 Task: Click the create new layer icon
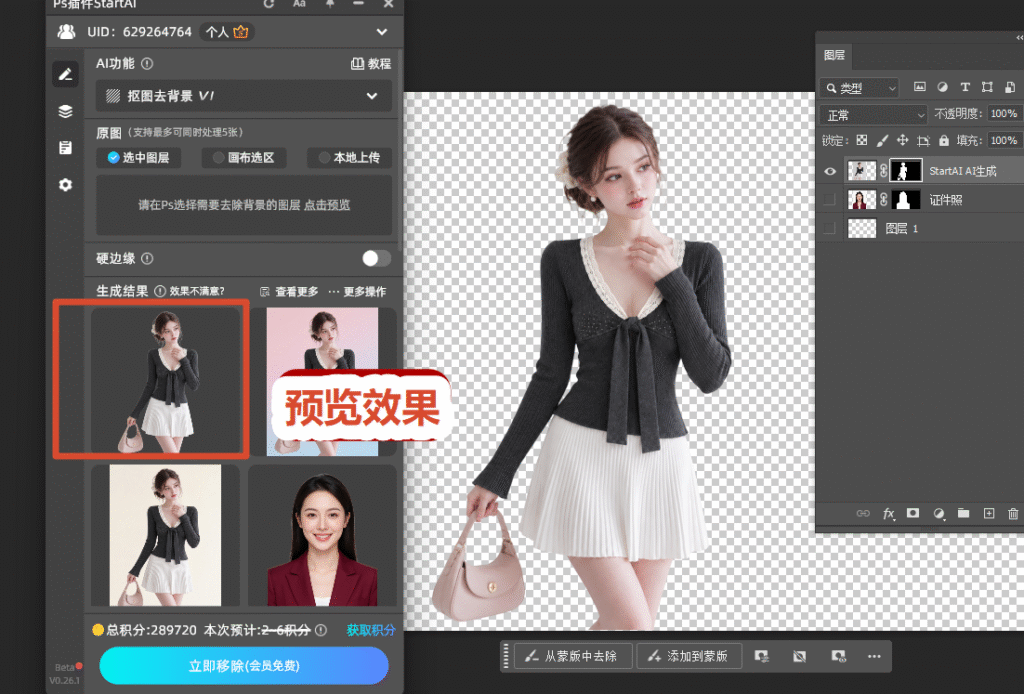[989, 514]
